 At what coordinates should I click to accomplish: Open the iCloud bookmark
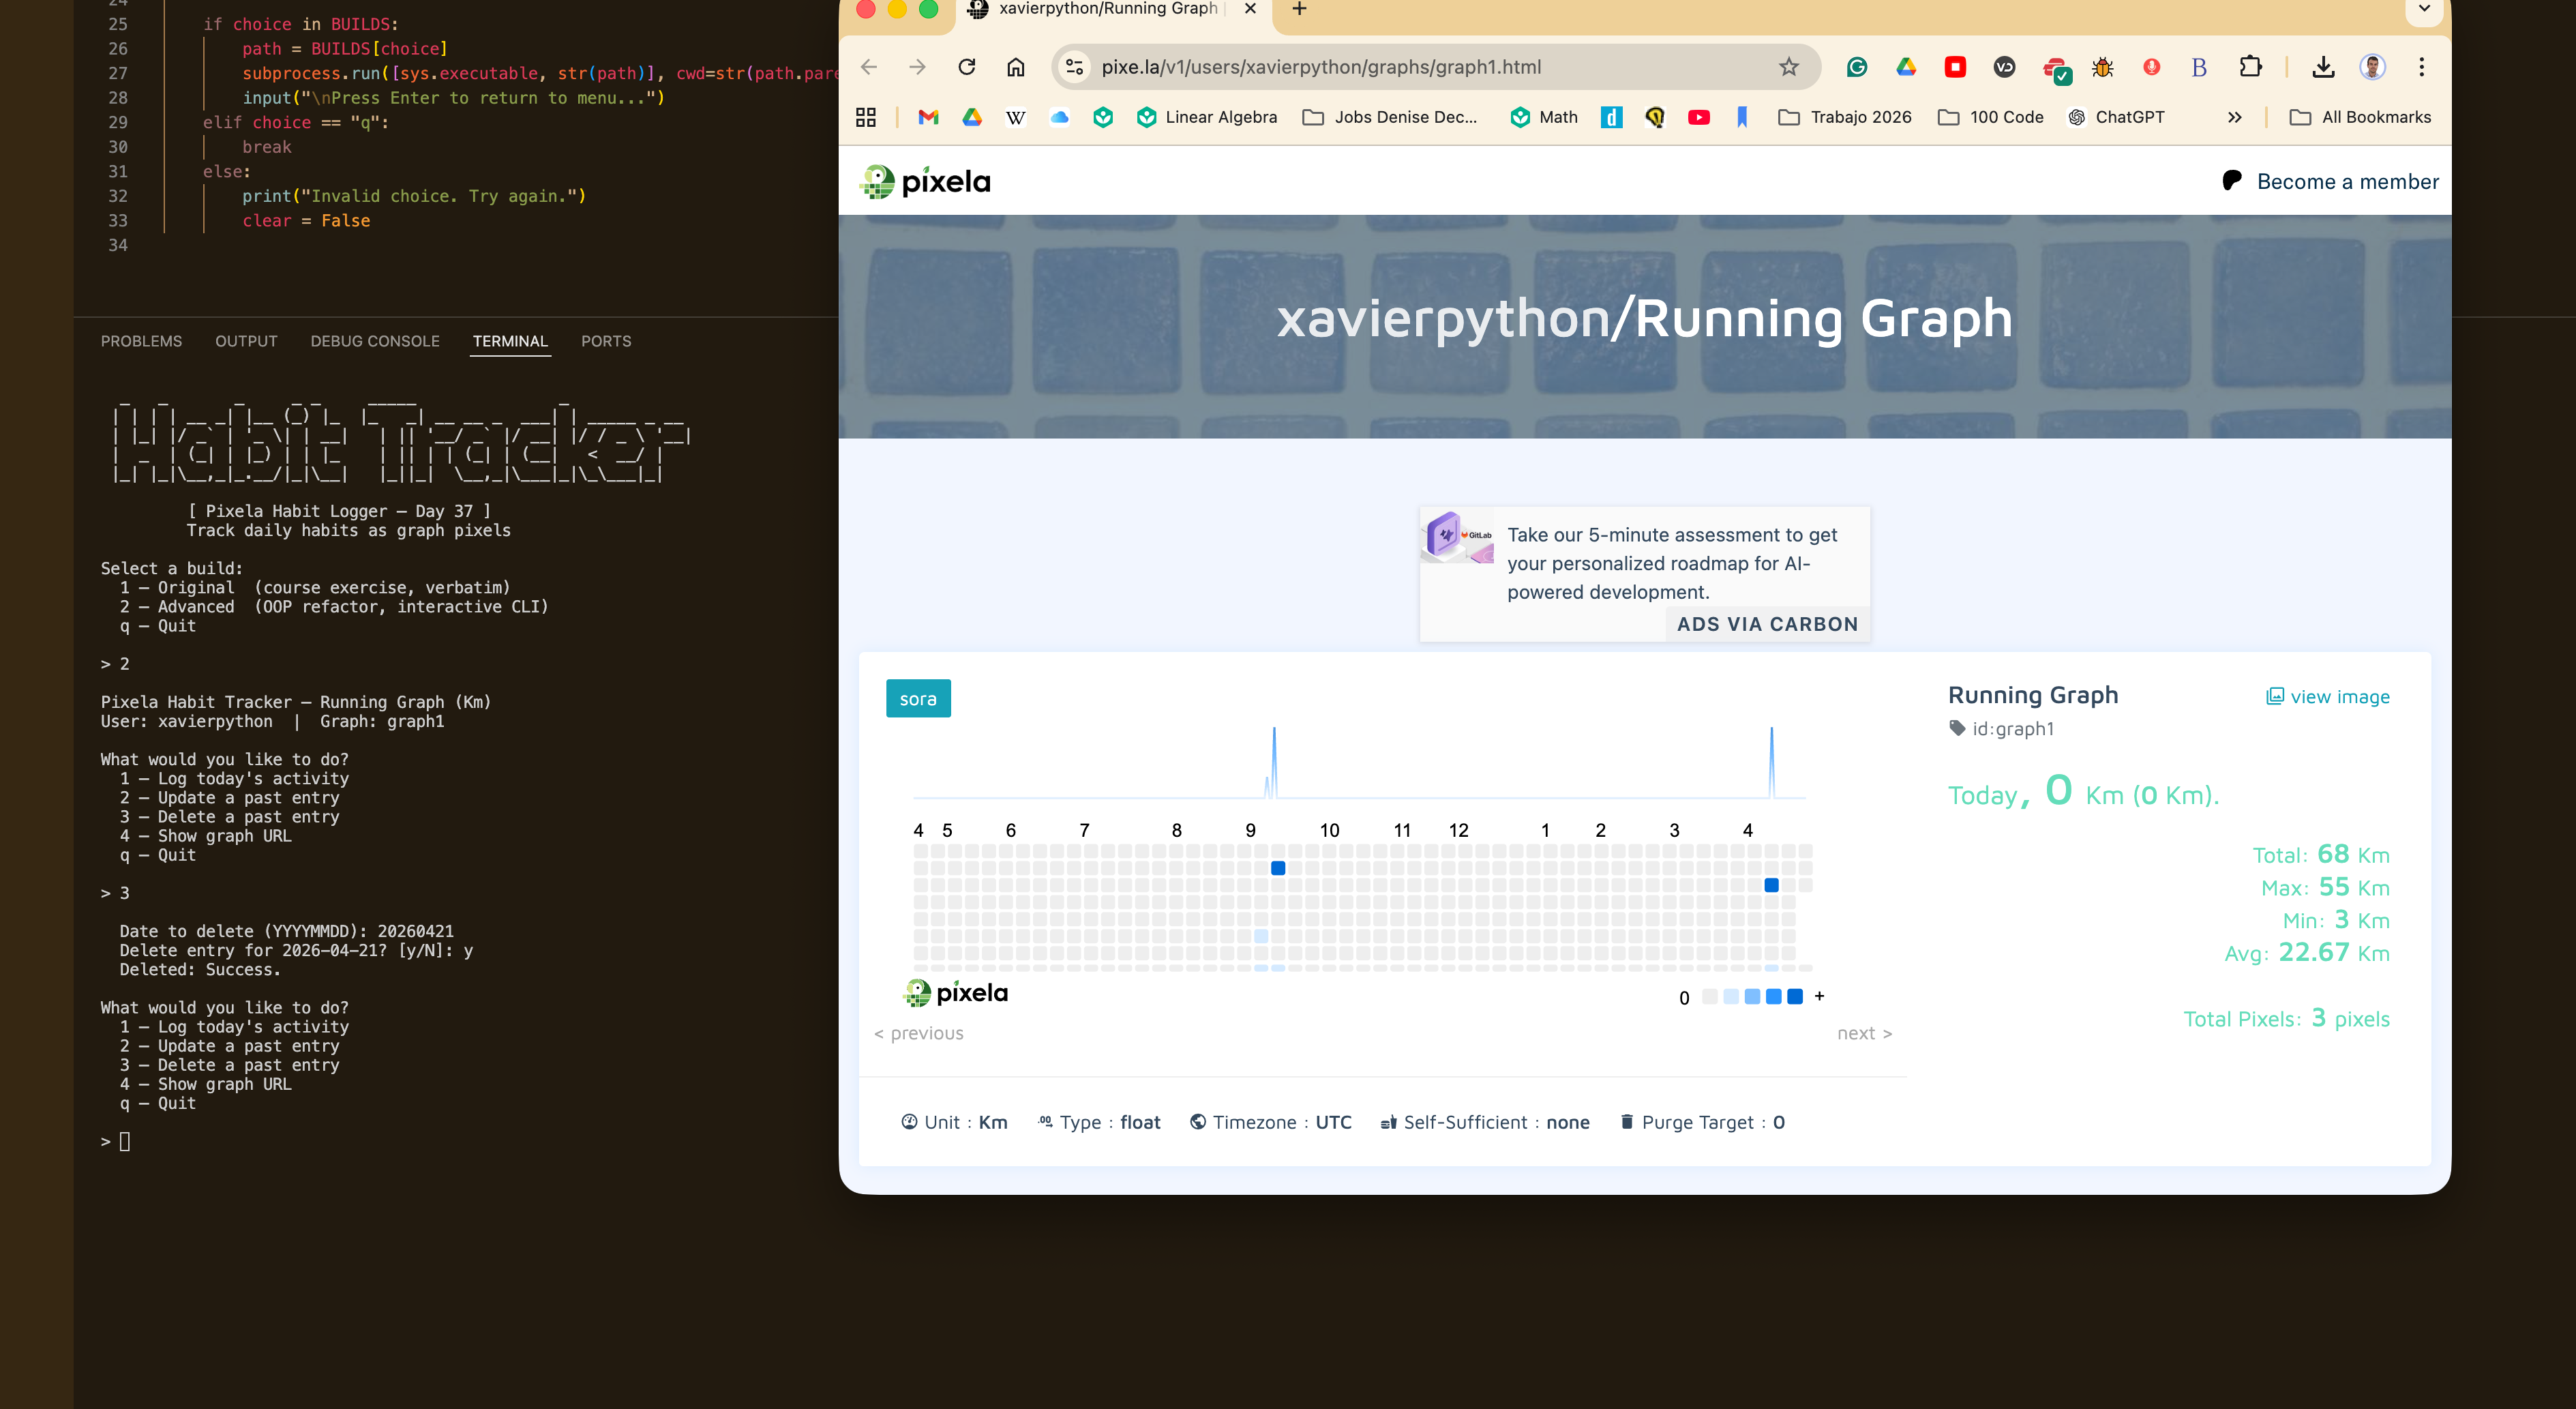point(1059,117)
